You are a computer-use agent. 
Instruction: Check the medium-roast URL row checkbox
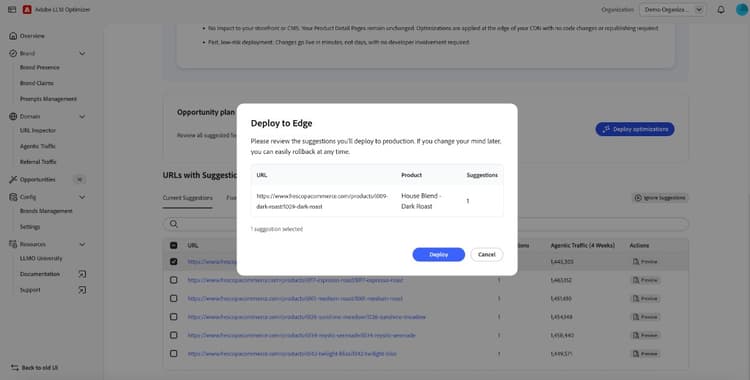tap(174, 298)
